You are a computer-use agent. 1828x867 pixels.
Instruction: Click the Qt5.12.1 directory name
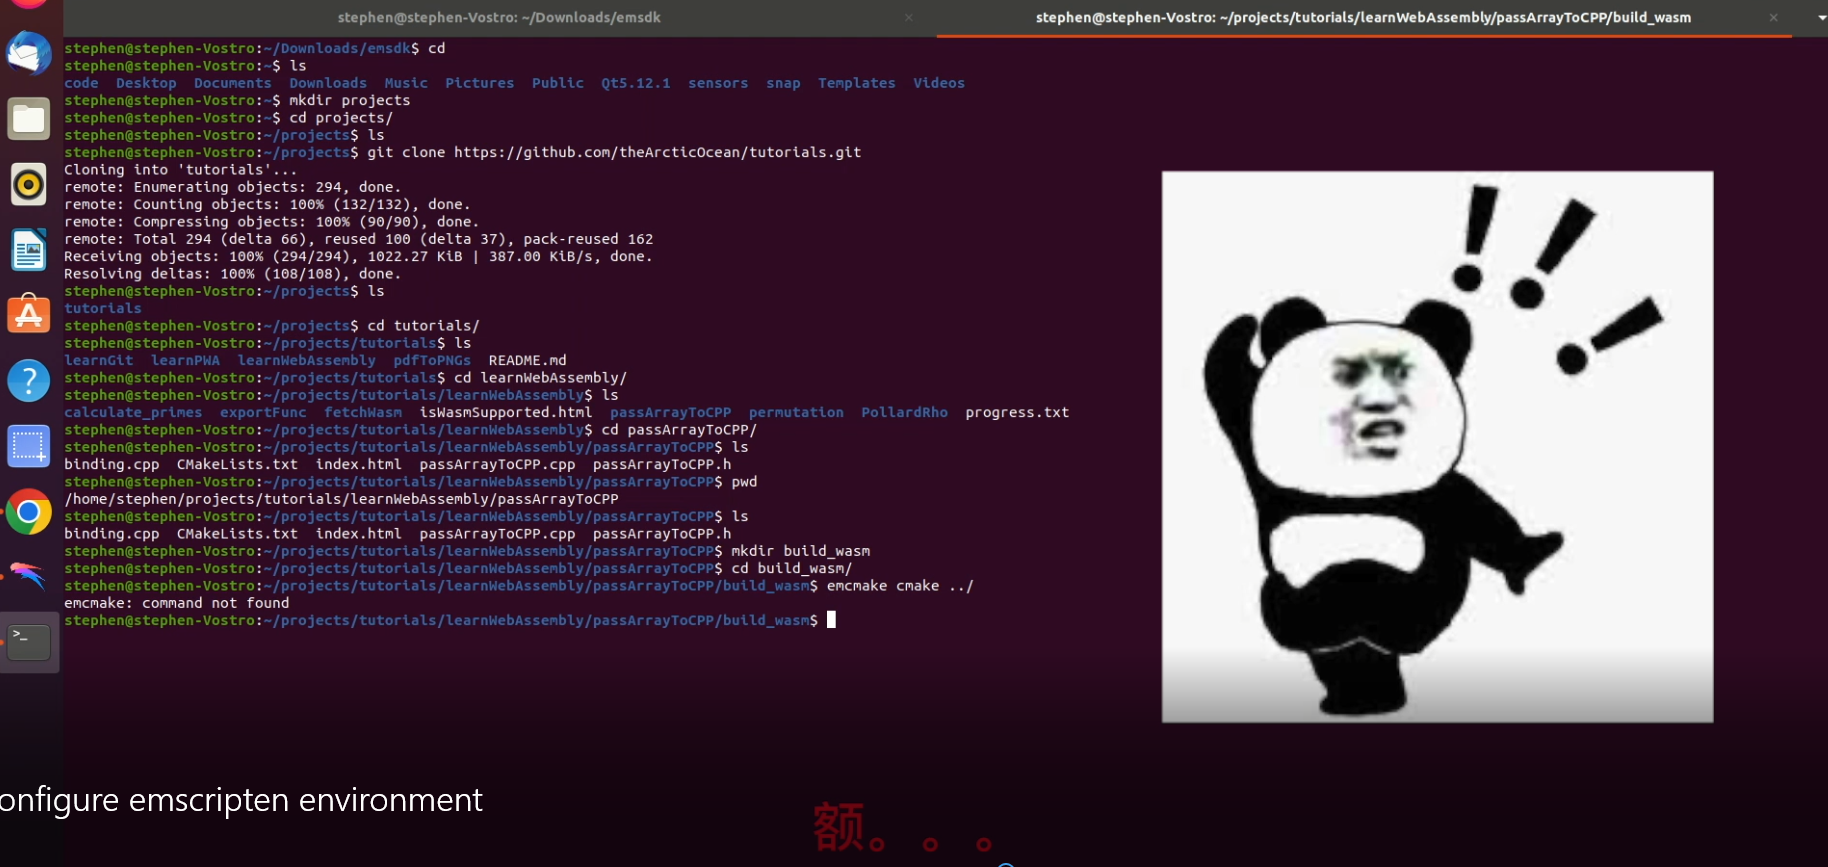(x=636, y=83)
